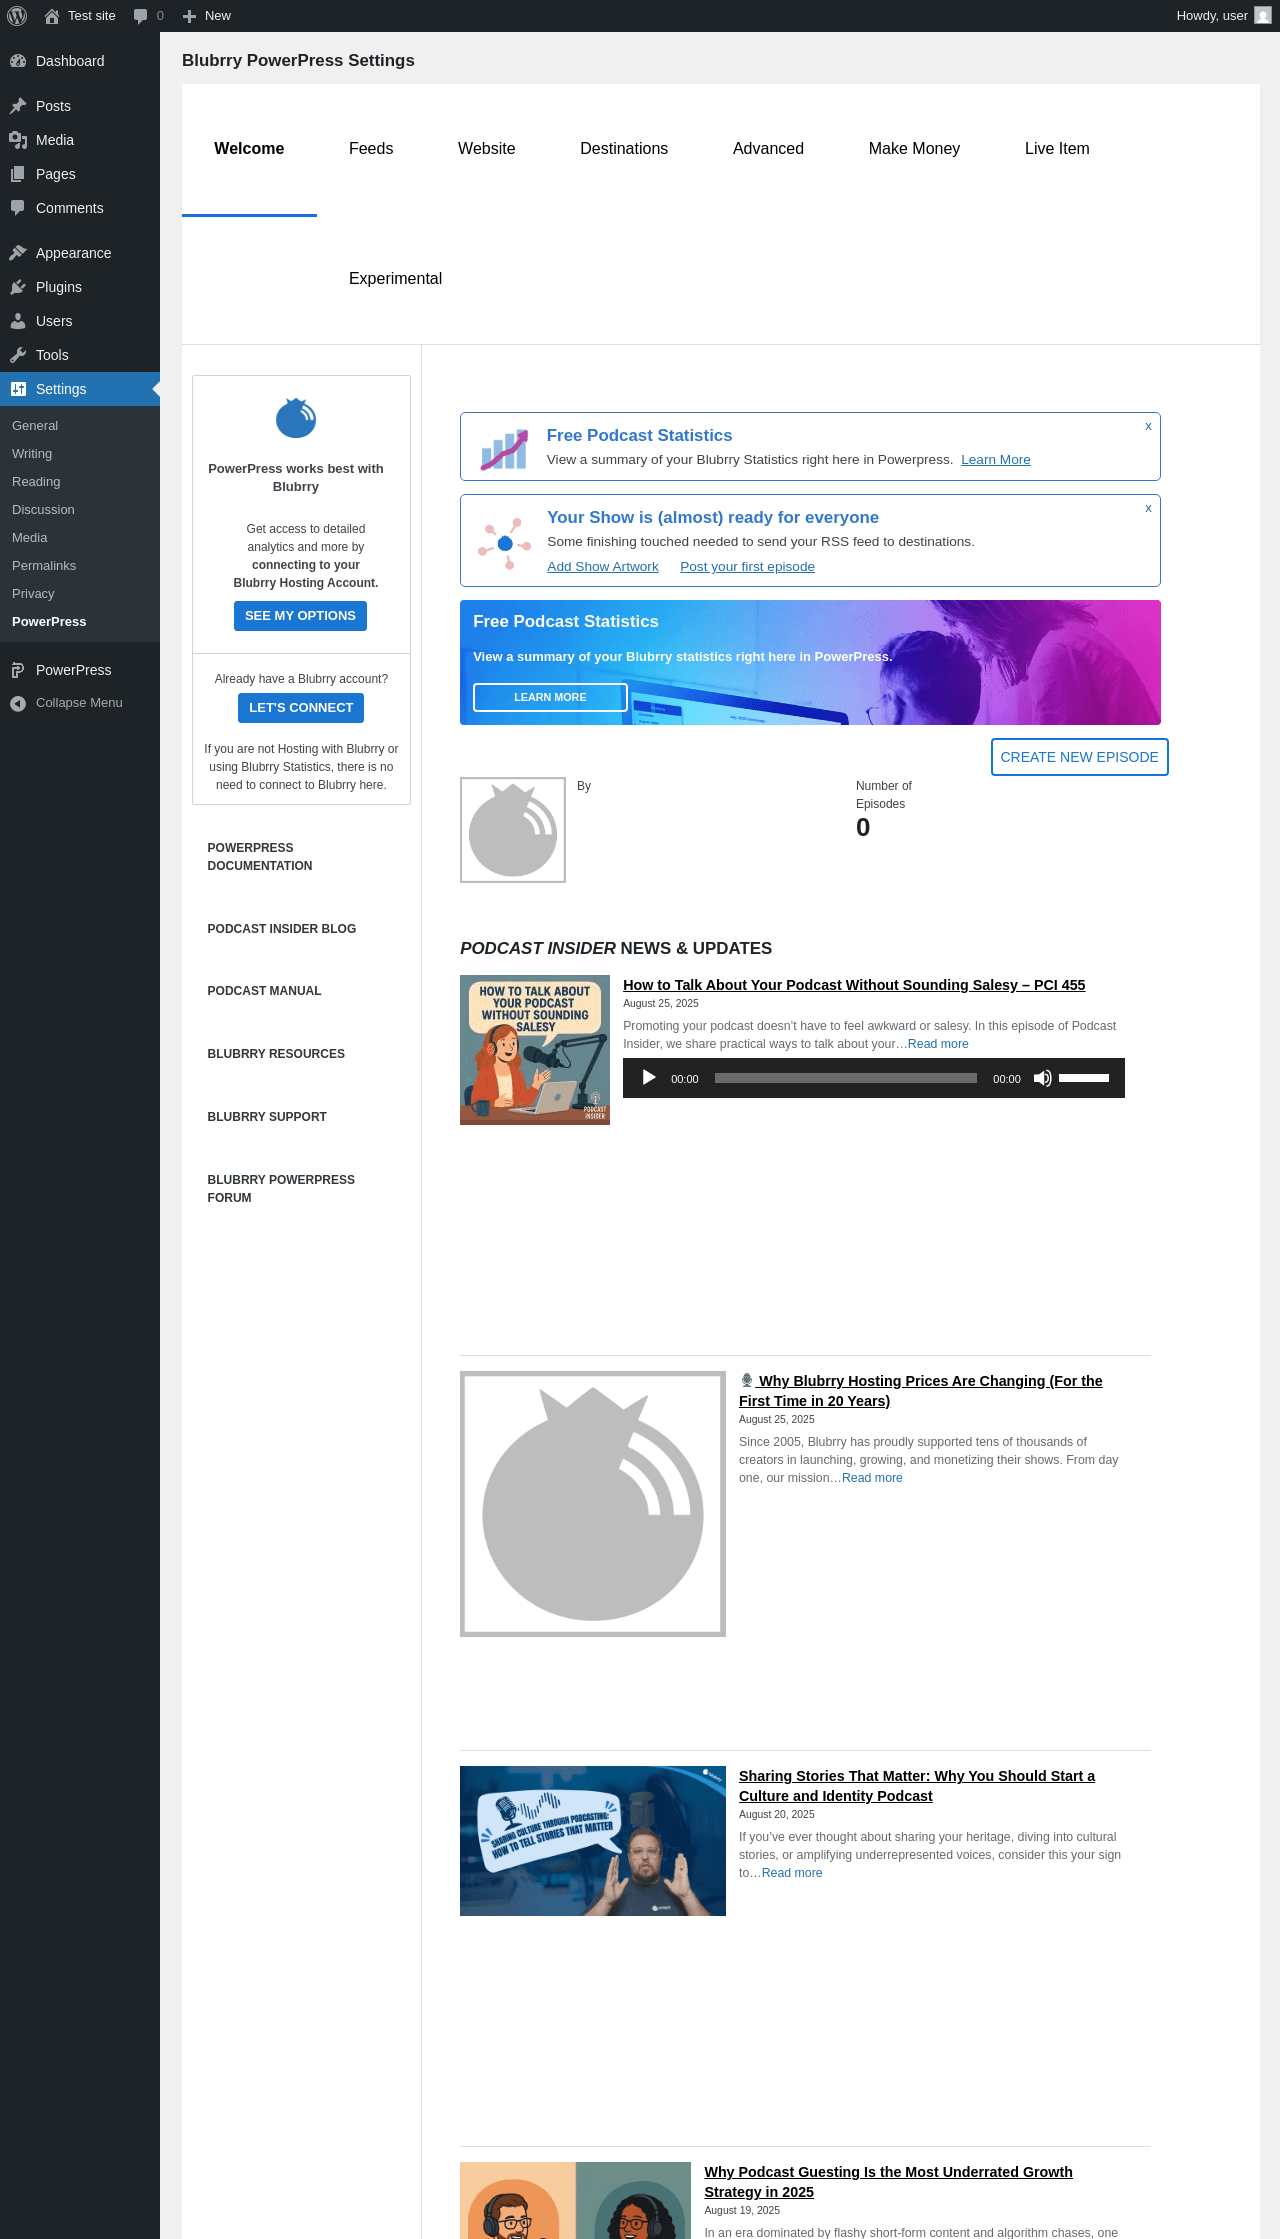1280x2239 pixels.
Task: Open the comments bubble in admin bar
Action: tap(148, 16)
